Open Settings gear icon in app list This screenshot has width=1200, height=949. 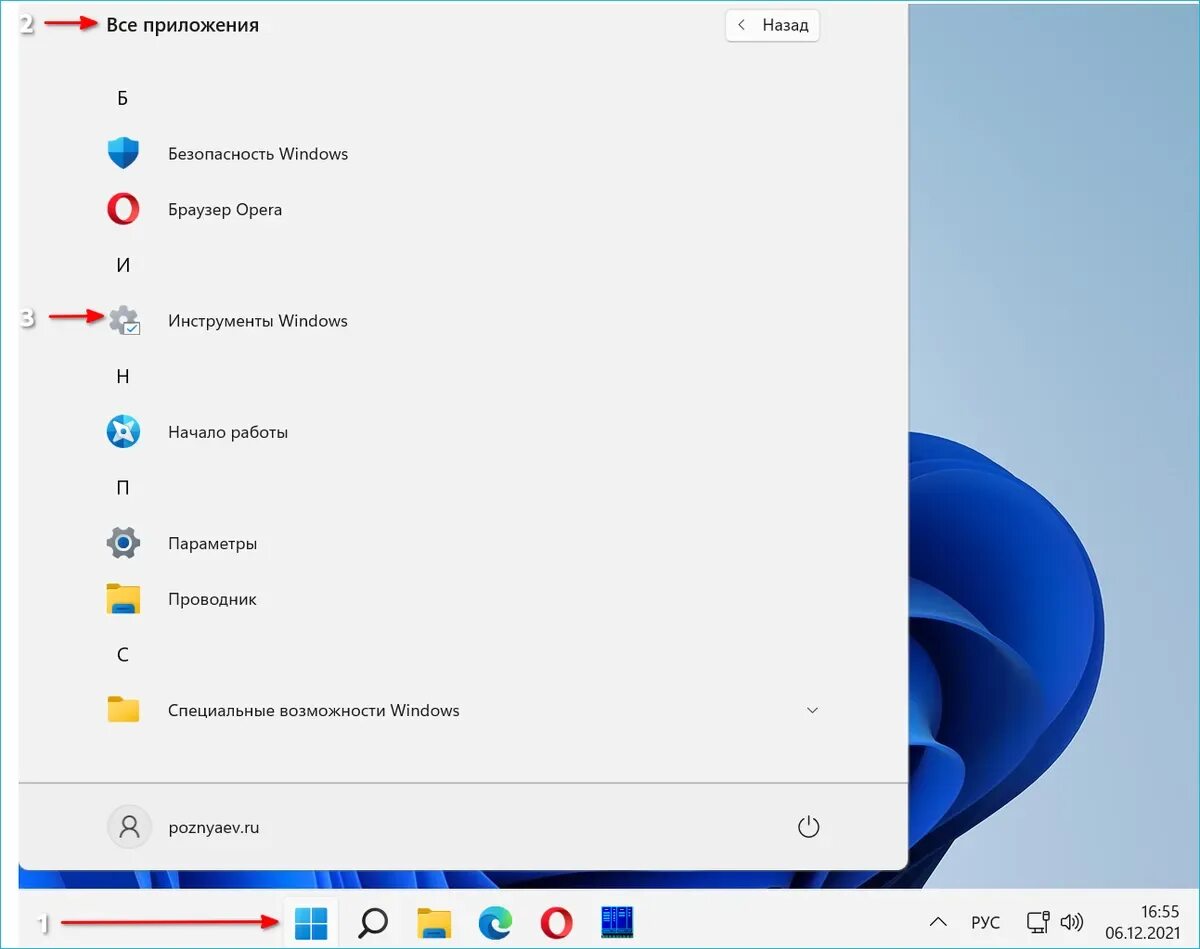(123, 543)
